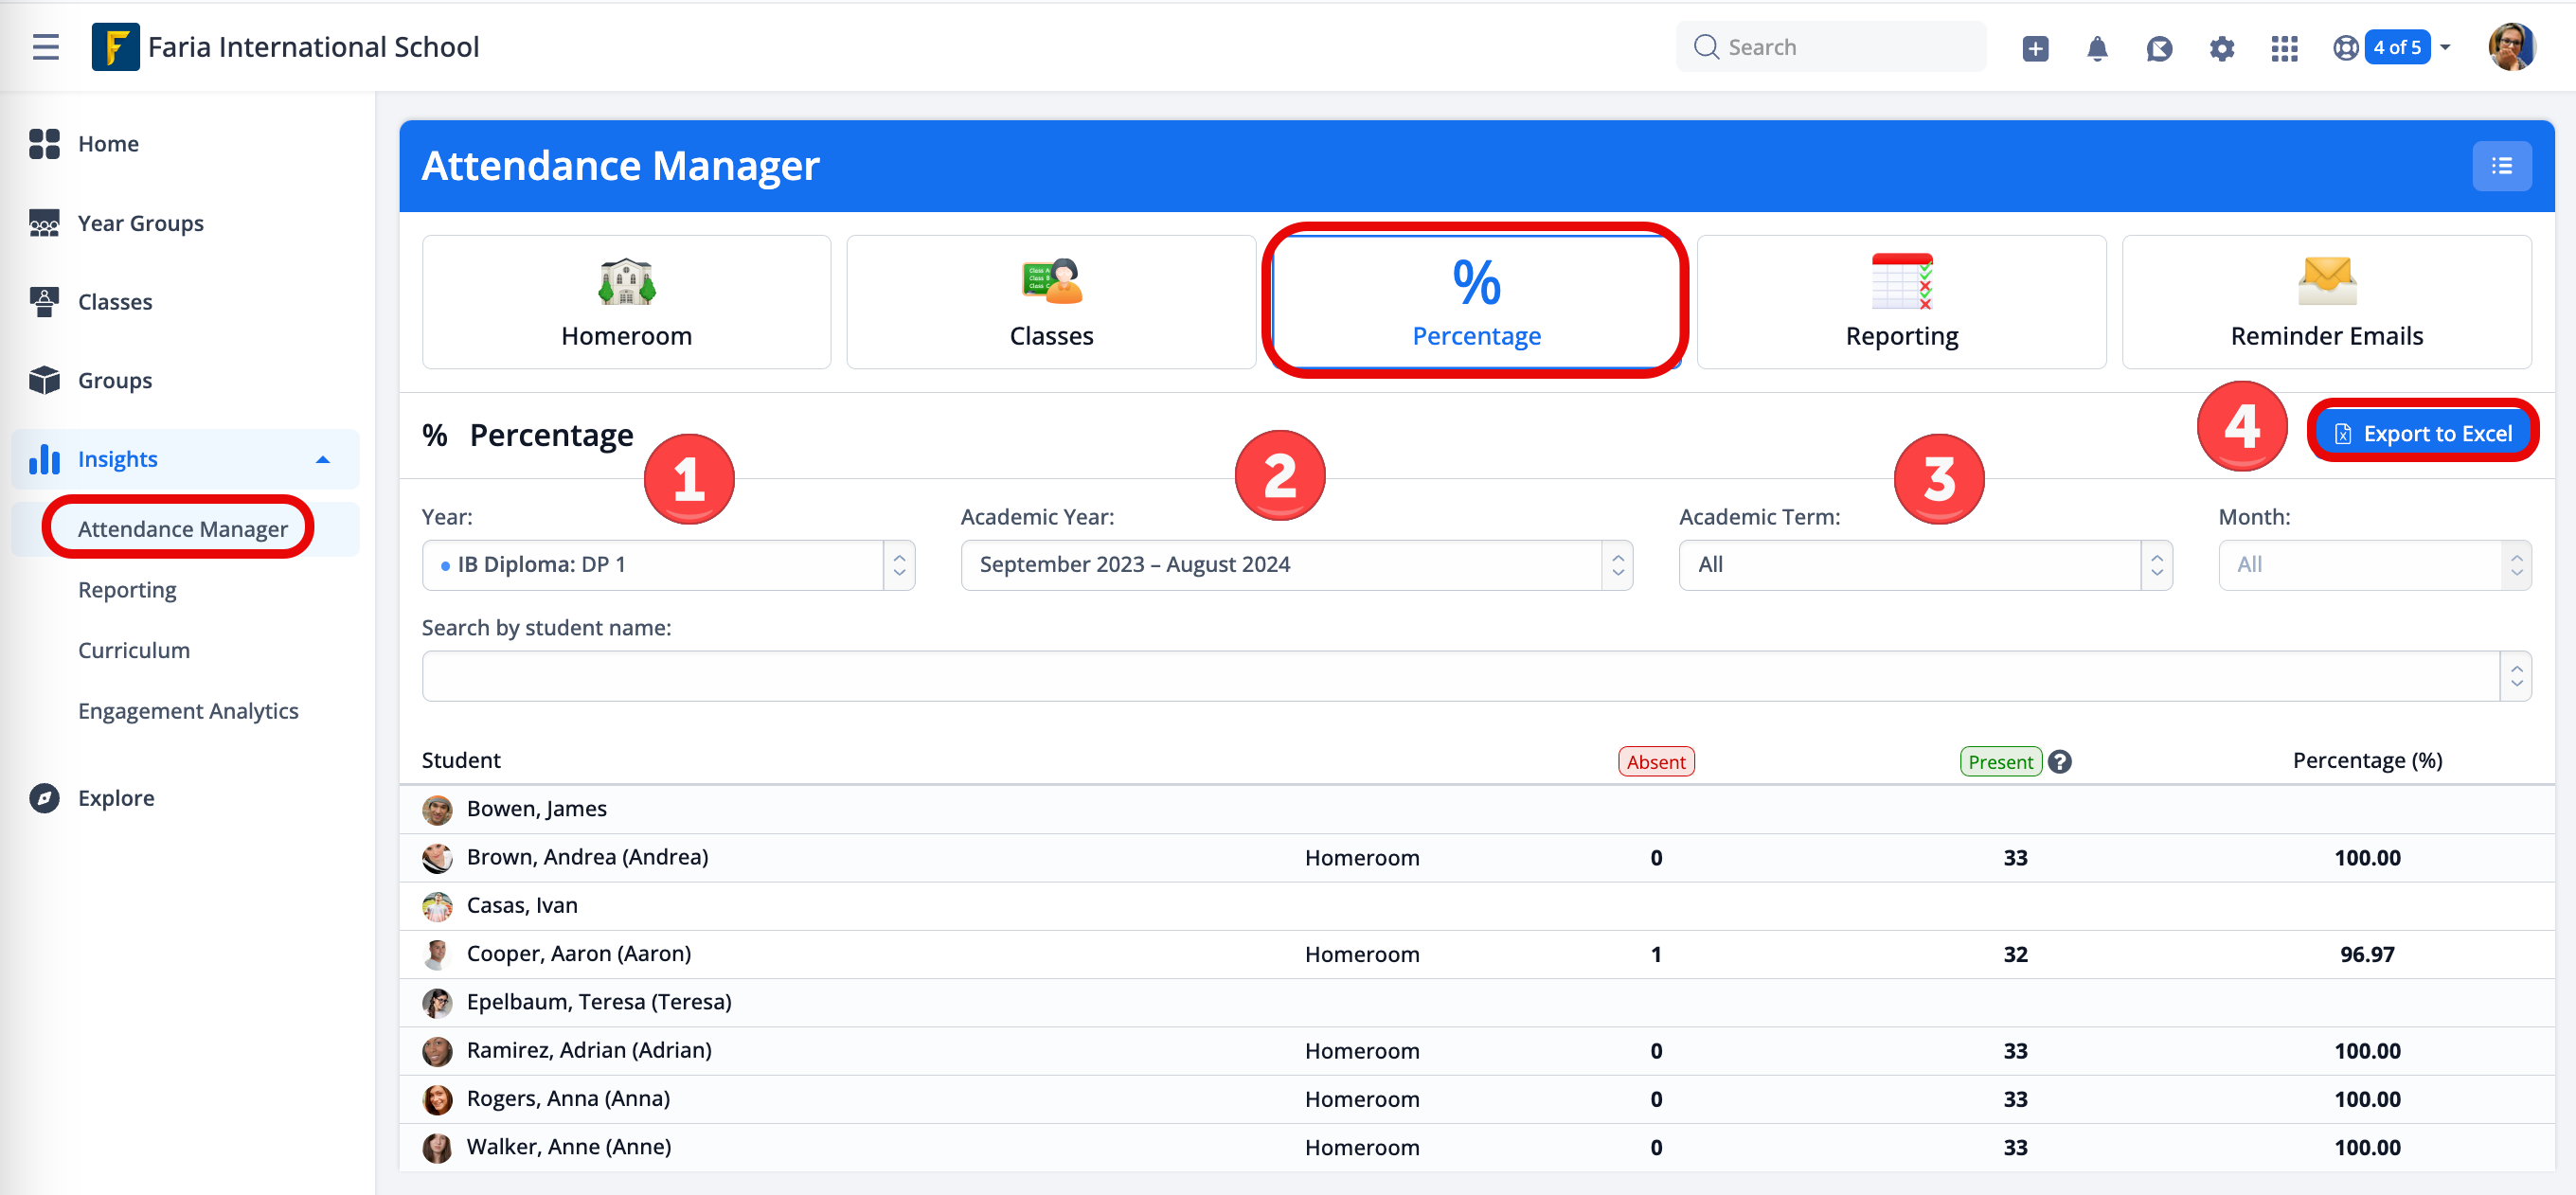Switch to the Reminder Emails tab
The width and height of the screenshot is (2576, 1195).
point(2326,302)
